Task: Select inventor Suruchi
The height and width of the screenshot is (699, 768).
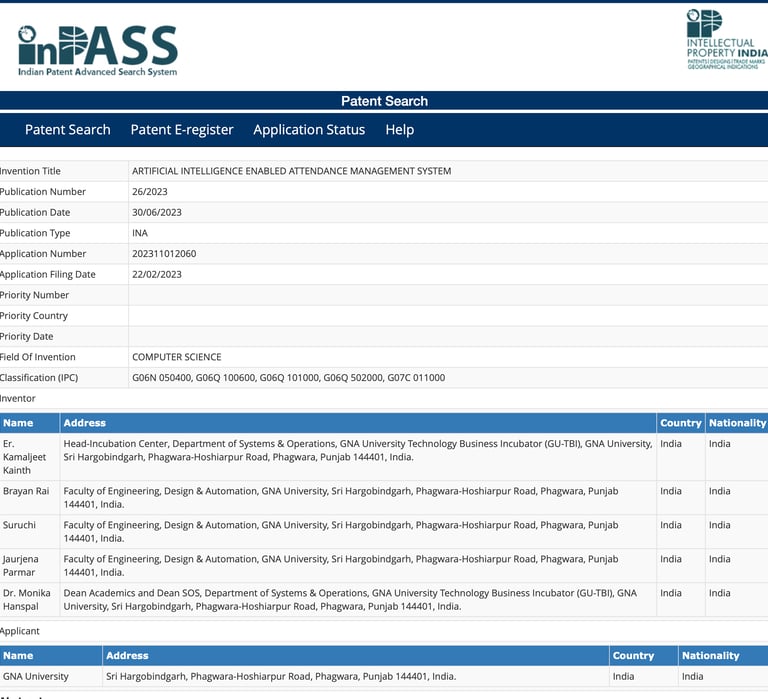Action: tap(19, 525)
